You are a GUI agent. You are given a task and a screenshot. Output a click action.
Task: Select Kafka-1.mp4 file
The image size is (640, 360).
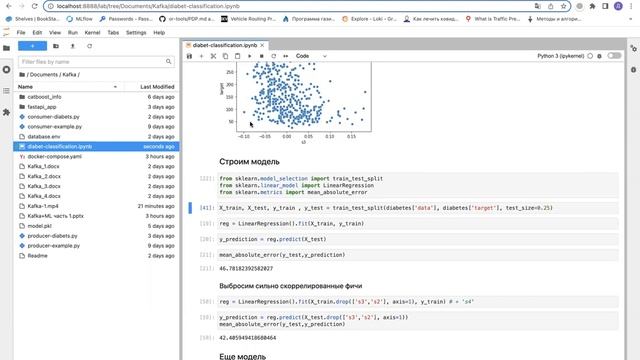point(96,206)
